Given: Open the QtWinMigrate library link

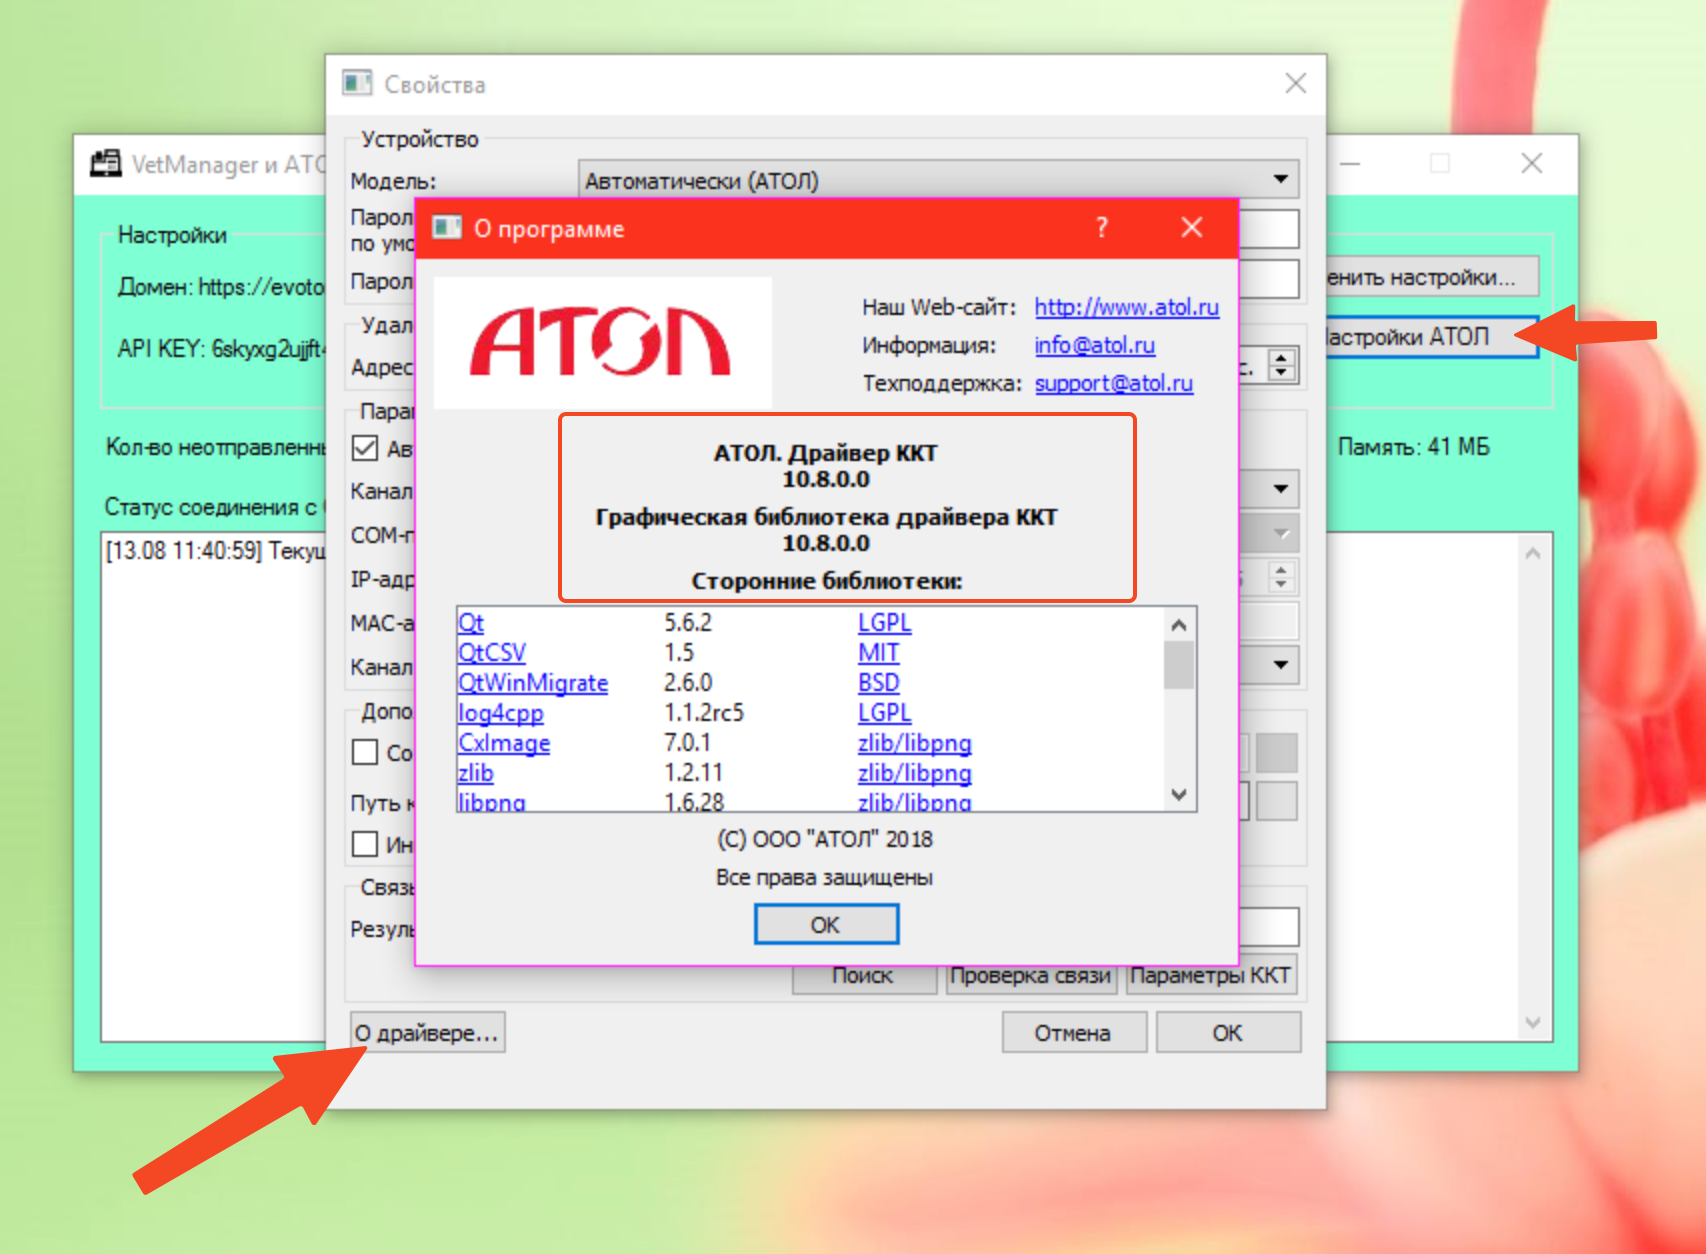Looking at the screenshot, I should click(x=533, y=683).
